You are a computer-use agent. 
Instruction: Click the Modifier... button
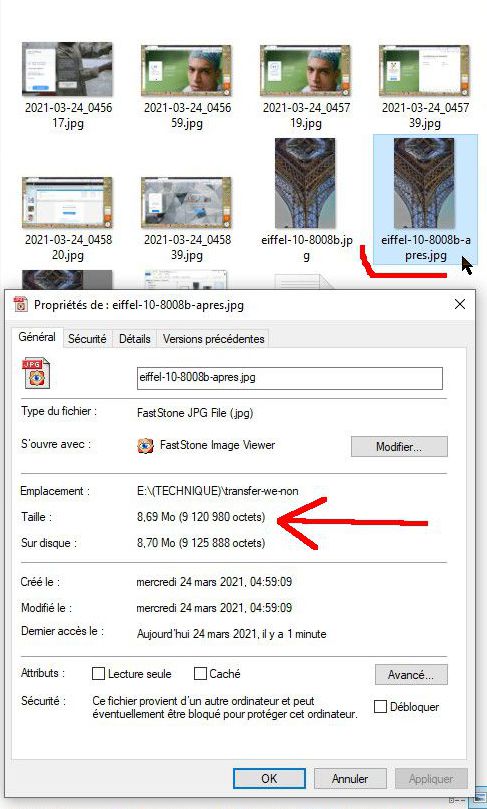pyautogui.click(x=399, y=446)
